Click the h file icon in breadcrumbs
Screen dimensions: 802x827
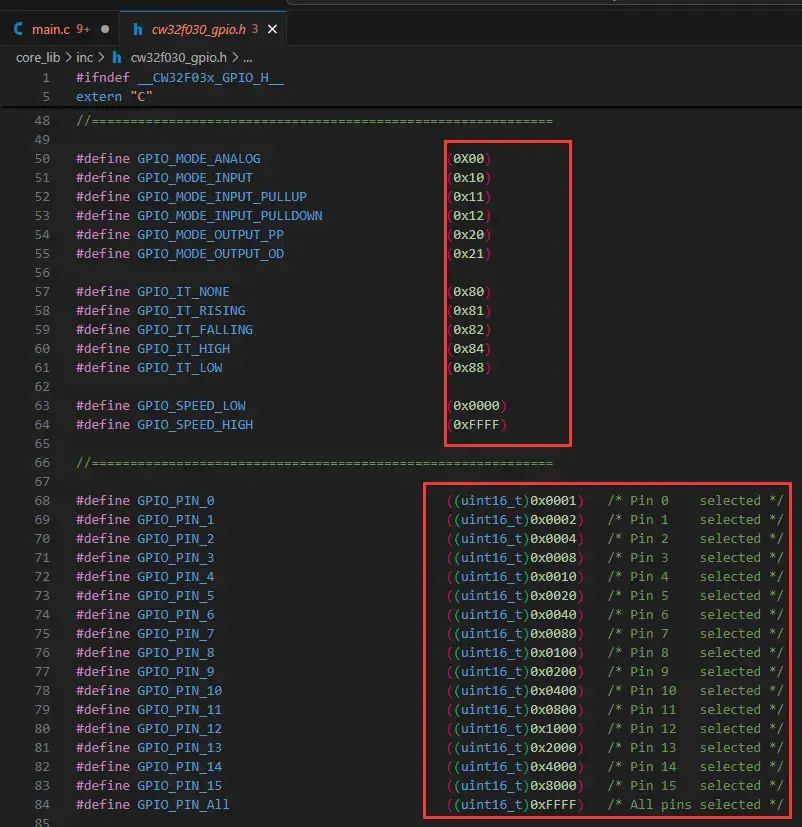point(116,58)
